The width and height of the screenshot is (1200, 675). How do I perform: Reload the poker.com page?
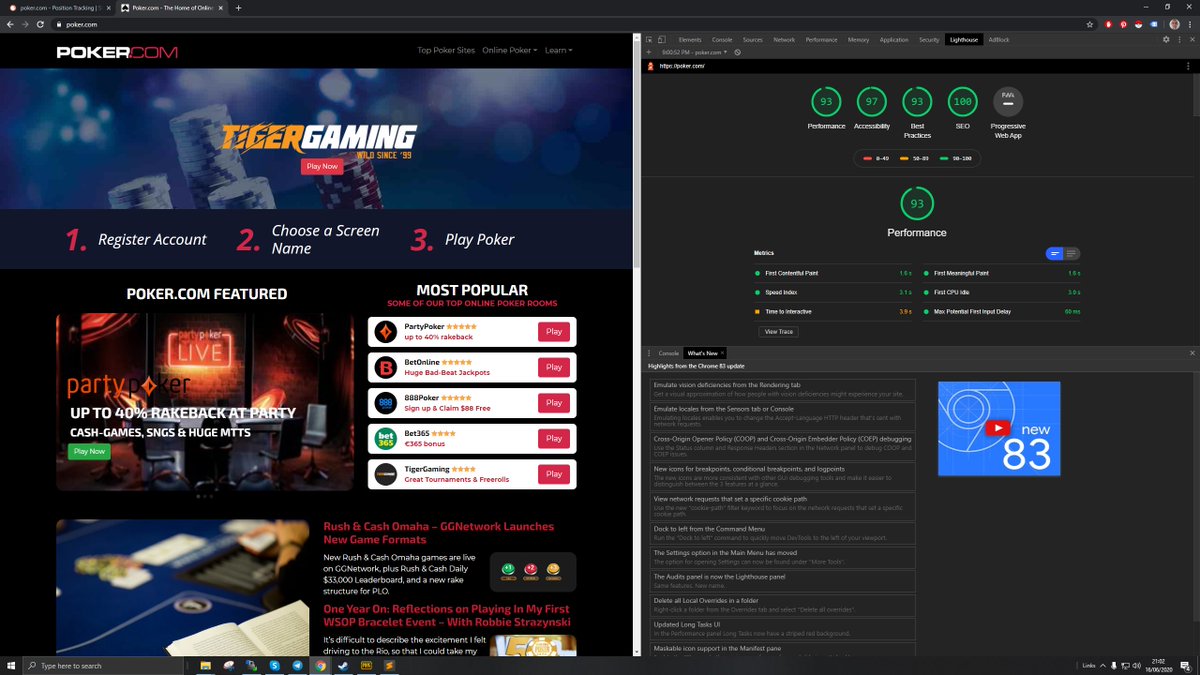click(39, 24)
